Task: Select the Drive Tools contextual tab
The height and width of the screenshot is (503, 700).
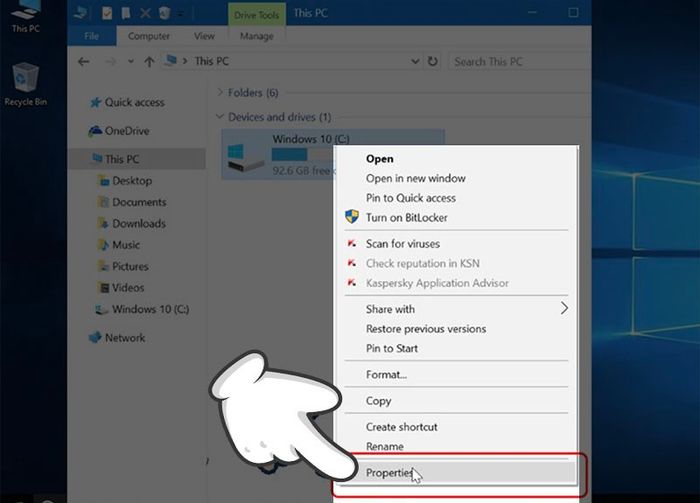Action: (257, 15)
